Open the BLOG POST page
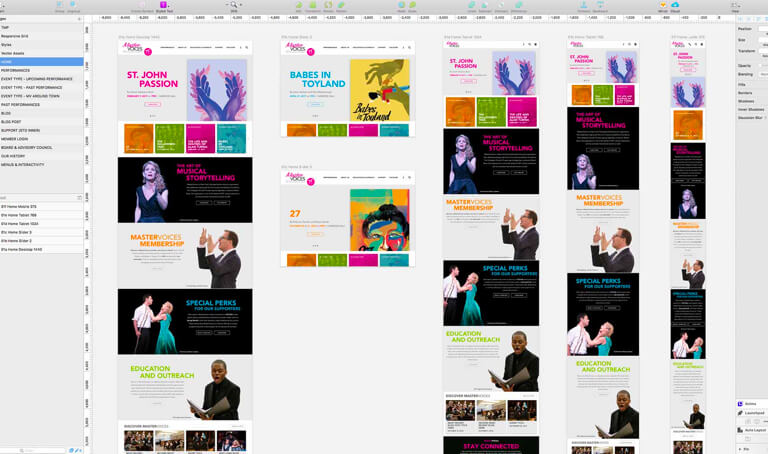Image resolution: width=768 pixels, height=454 pixels. point(42,122)
